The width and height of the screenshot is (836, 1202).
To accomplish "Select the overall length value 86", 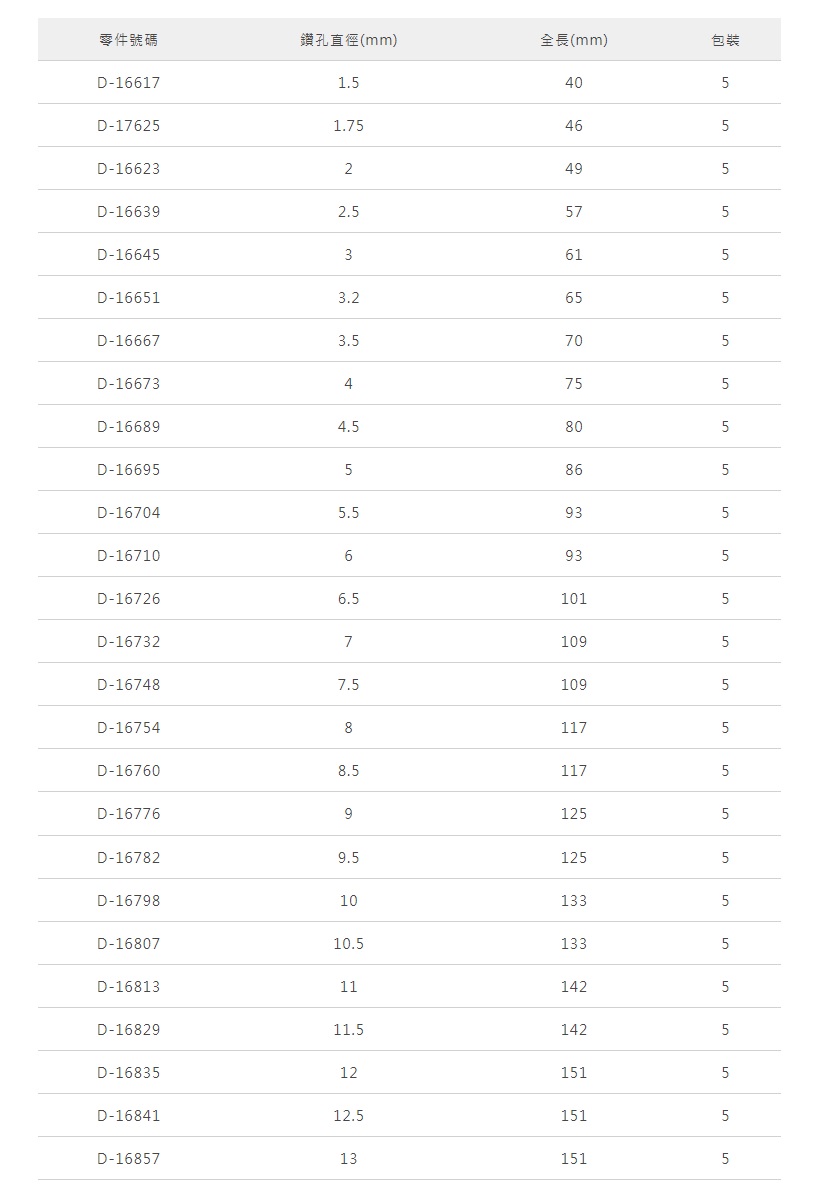I will tap(573, 470).
